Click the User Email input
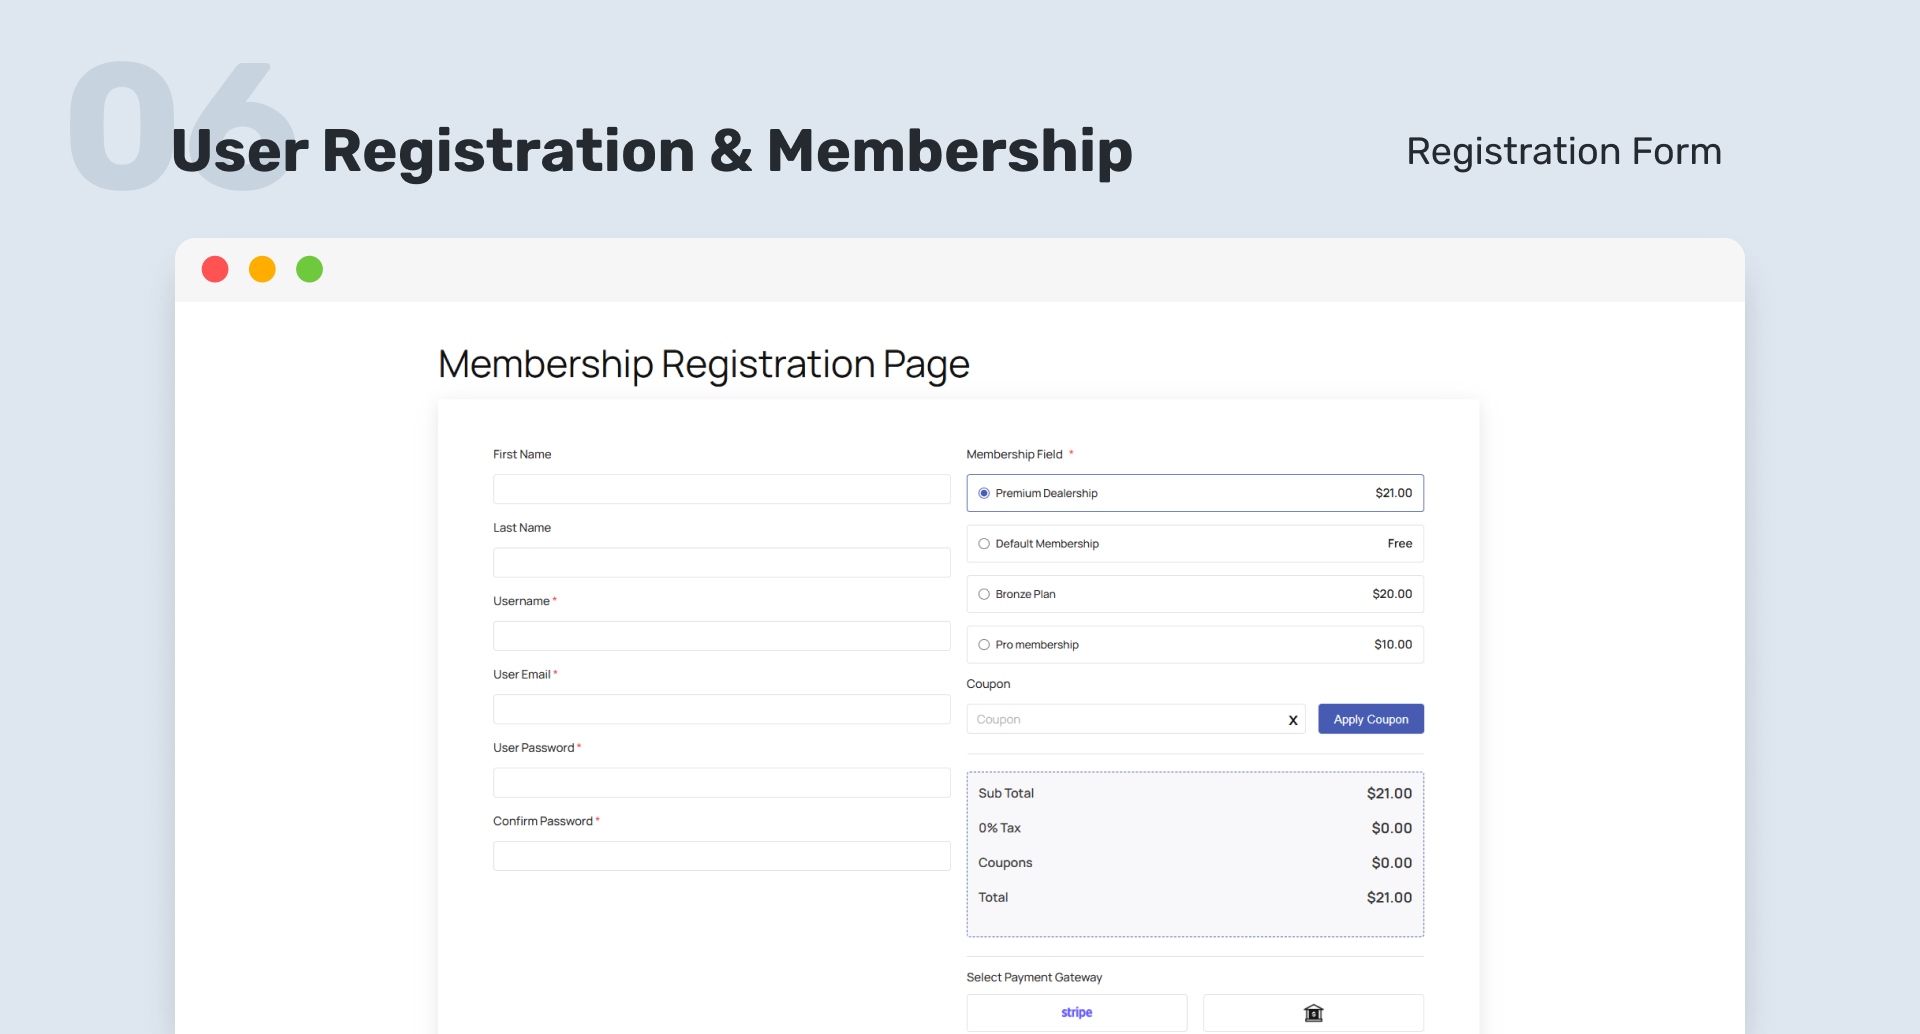This screenshot has width=1920, height=1034. click(x=721, y=709)
